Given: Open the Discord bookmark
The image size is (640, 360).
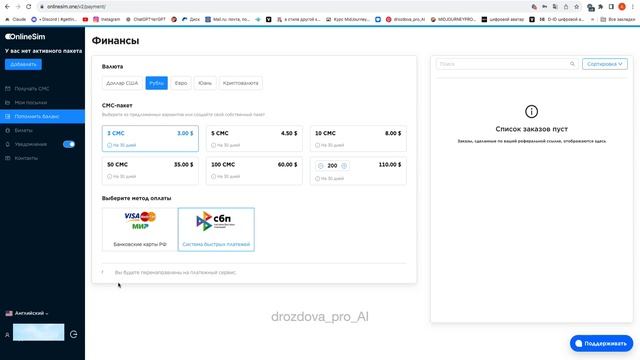Looking at the screenshot, I should pos(54,19).
